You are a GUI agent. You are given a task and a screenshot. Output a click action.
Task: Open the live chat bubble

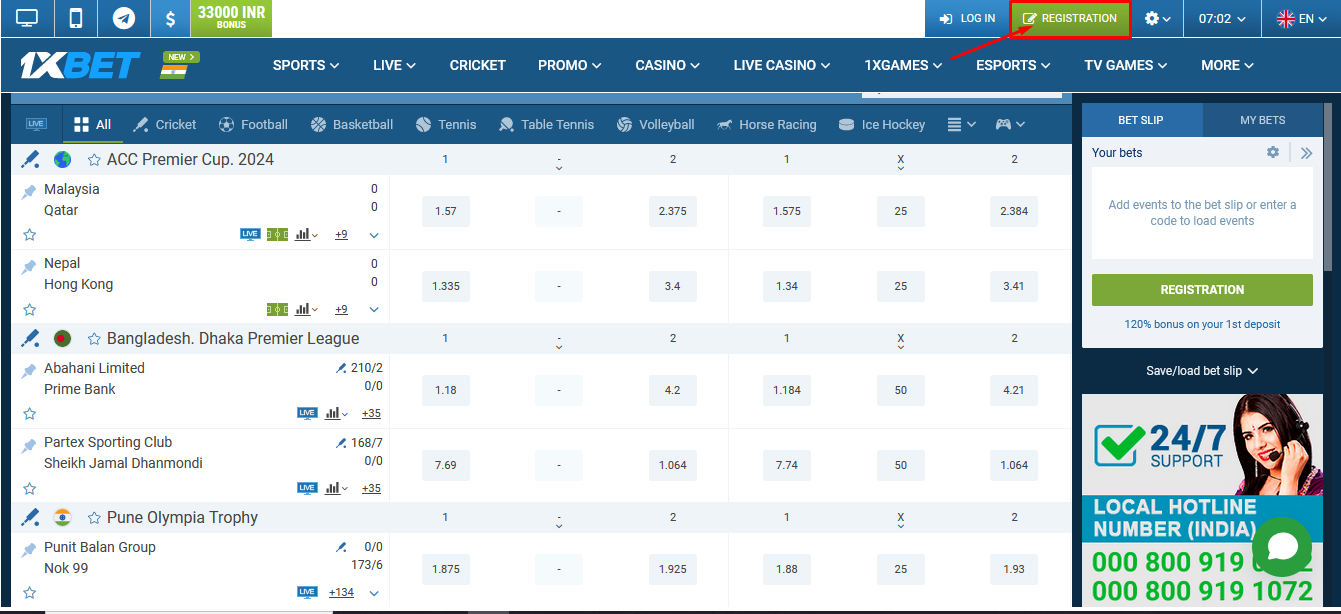[x=1281, y=547]
